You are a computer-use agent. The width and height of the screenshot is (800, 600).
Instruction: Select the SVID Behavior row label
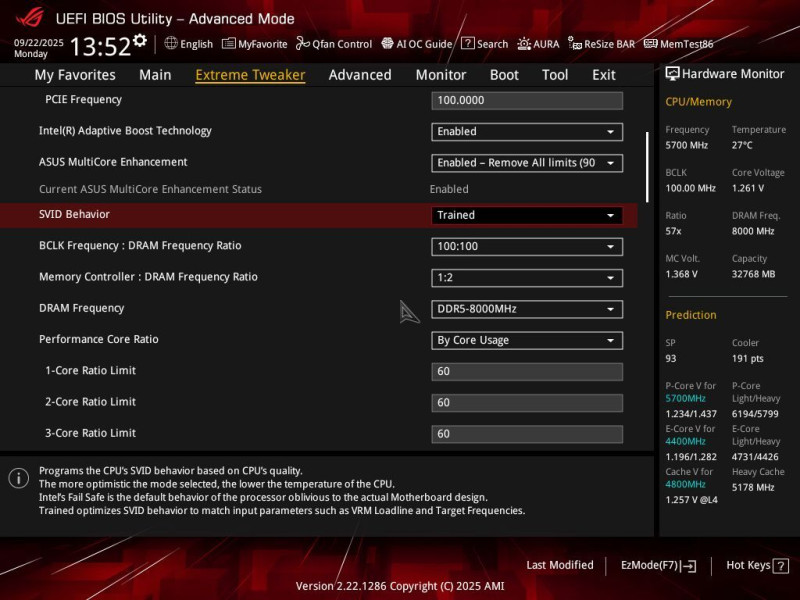74,214
